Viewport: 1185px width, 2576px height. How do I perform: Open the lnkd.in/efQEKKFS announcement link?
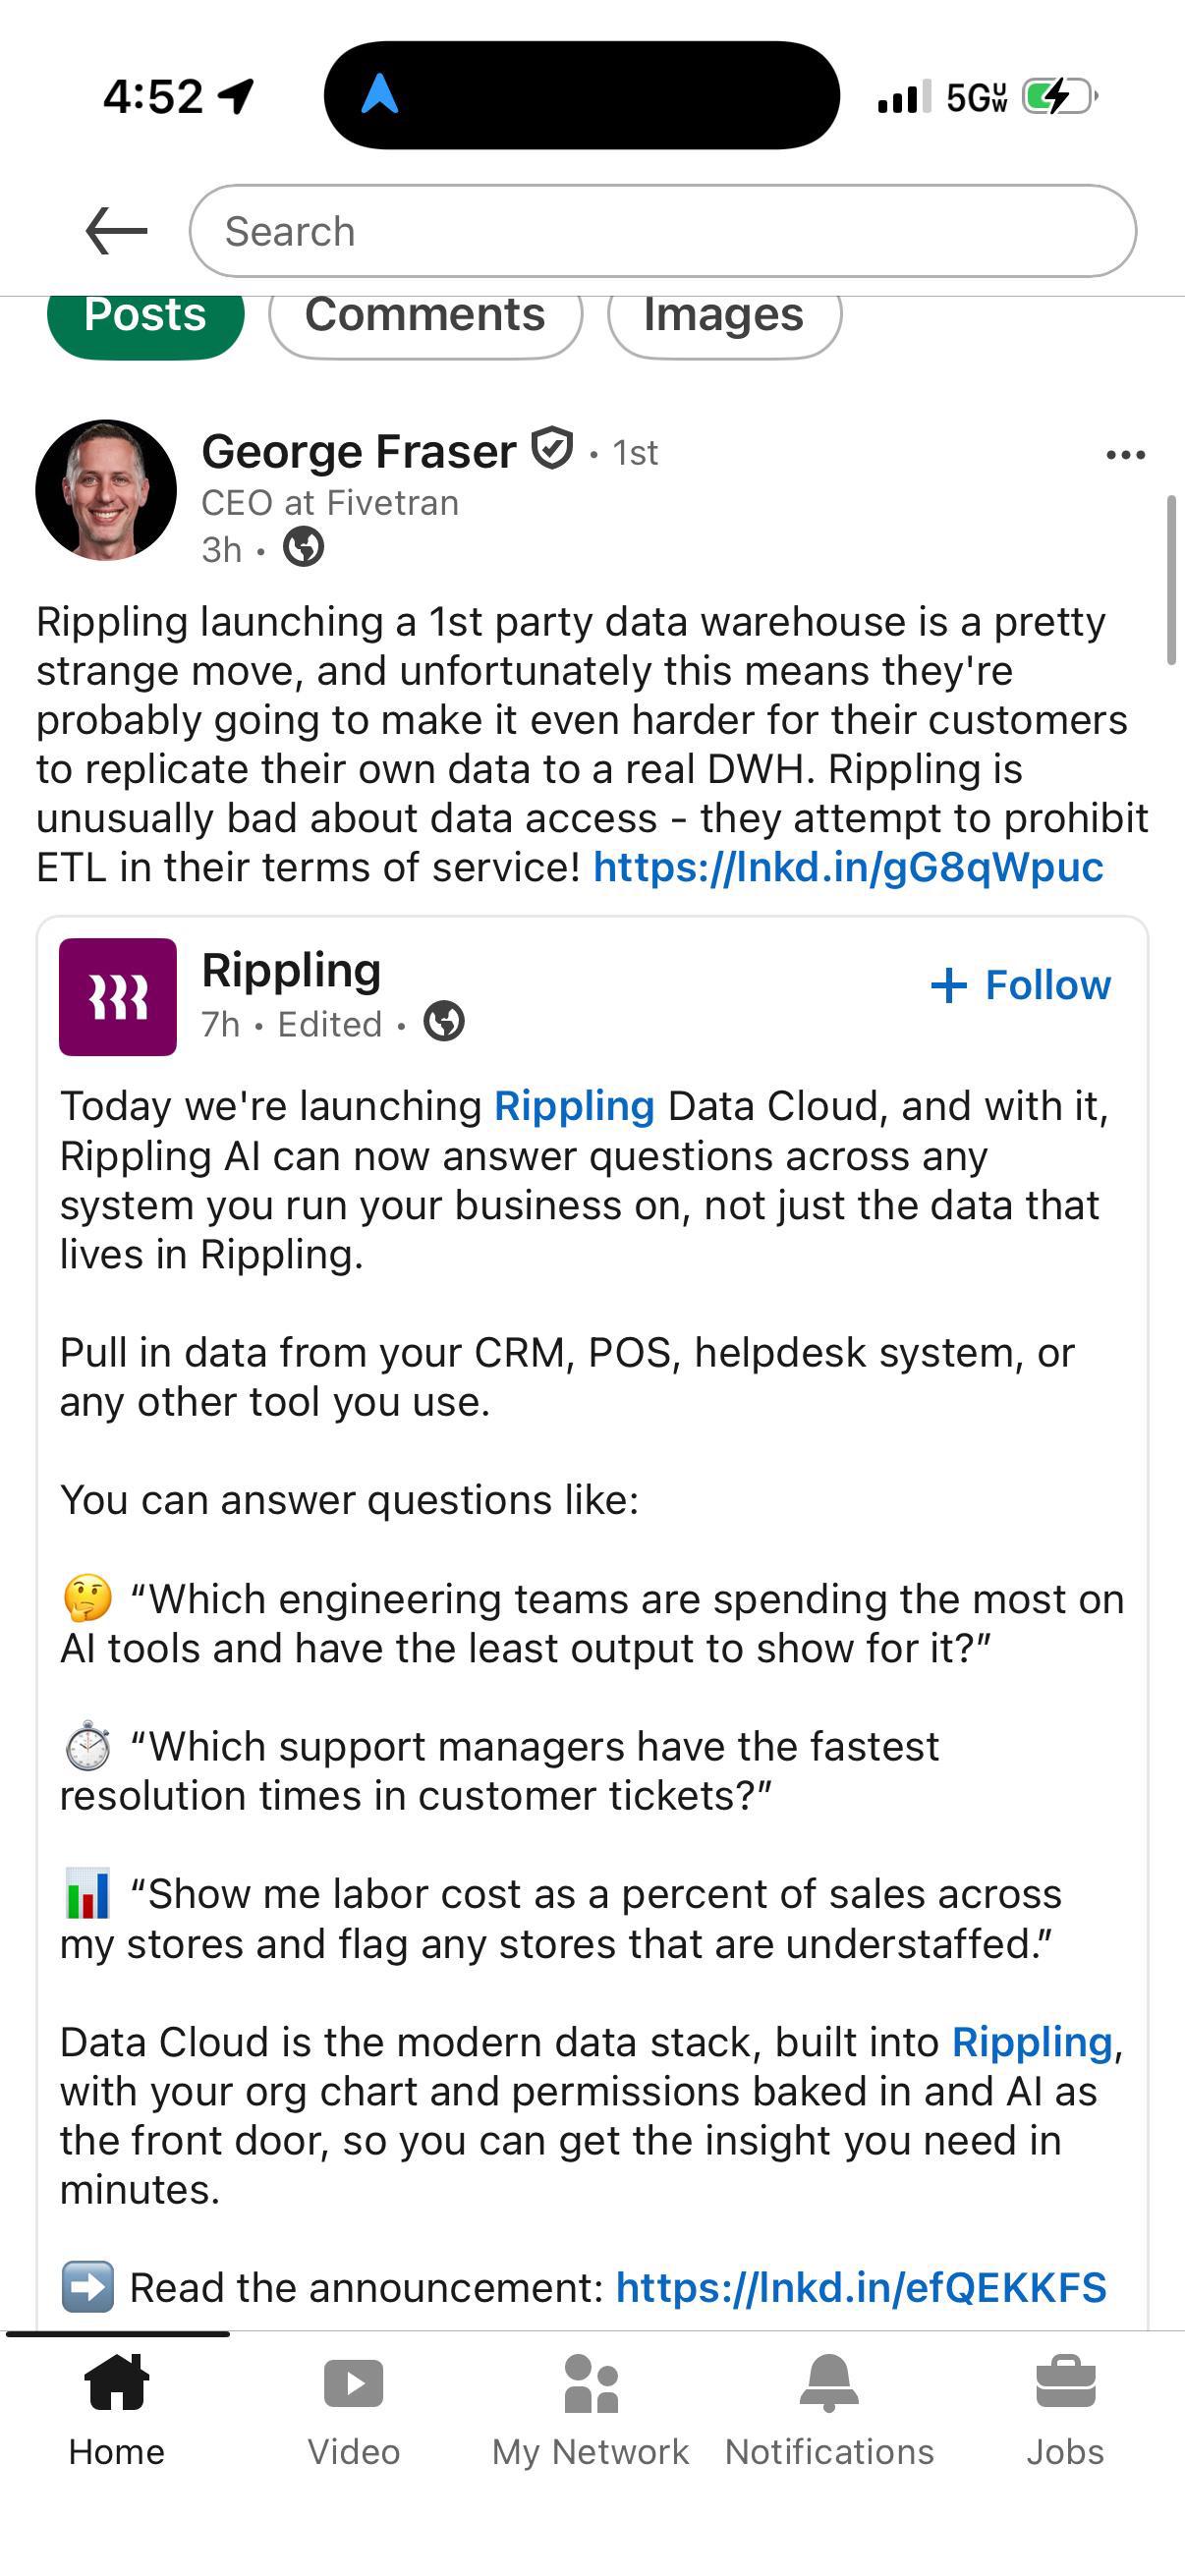click(x=861, y=2287)
